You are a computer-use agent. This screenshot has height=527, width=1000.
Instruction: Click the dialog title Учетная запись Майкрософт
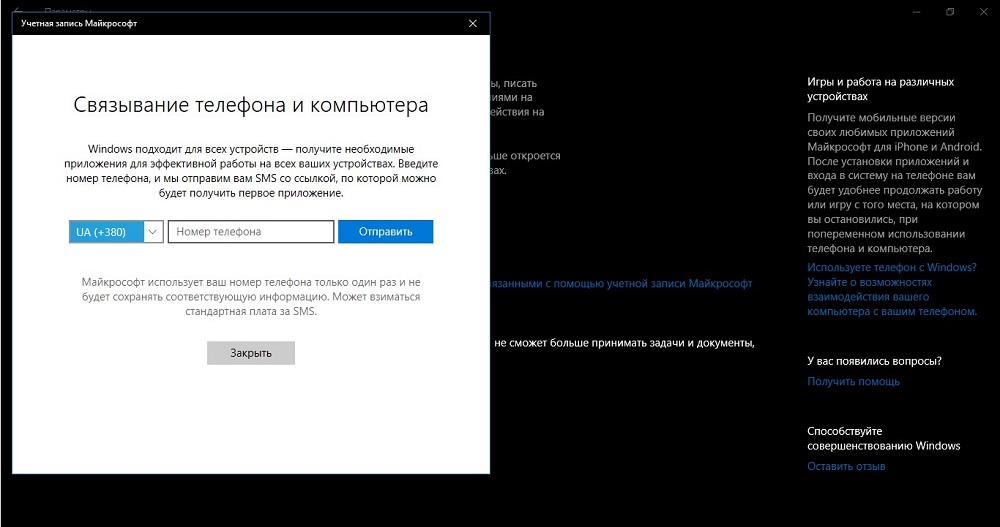point(79,24)
